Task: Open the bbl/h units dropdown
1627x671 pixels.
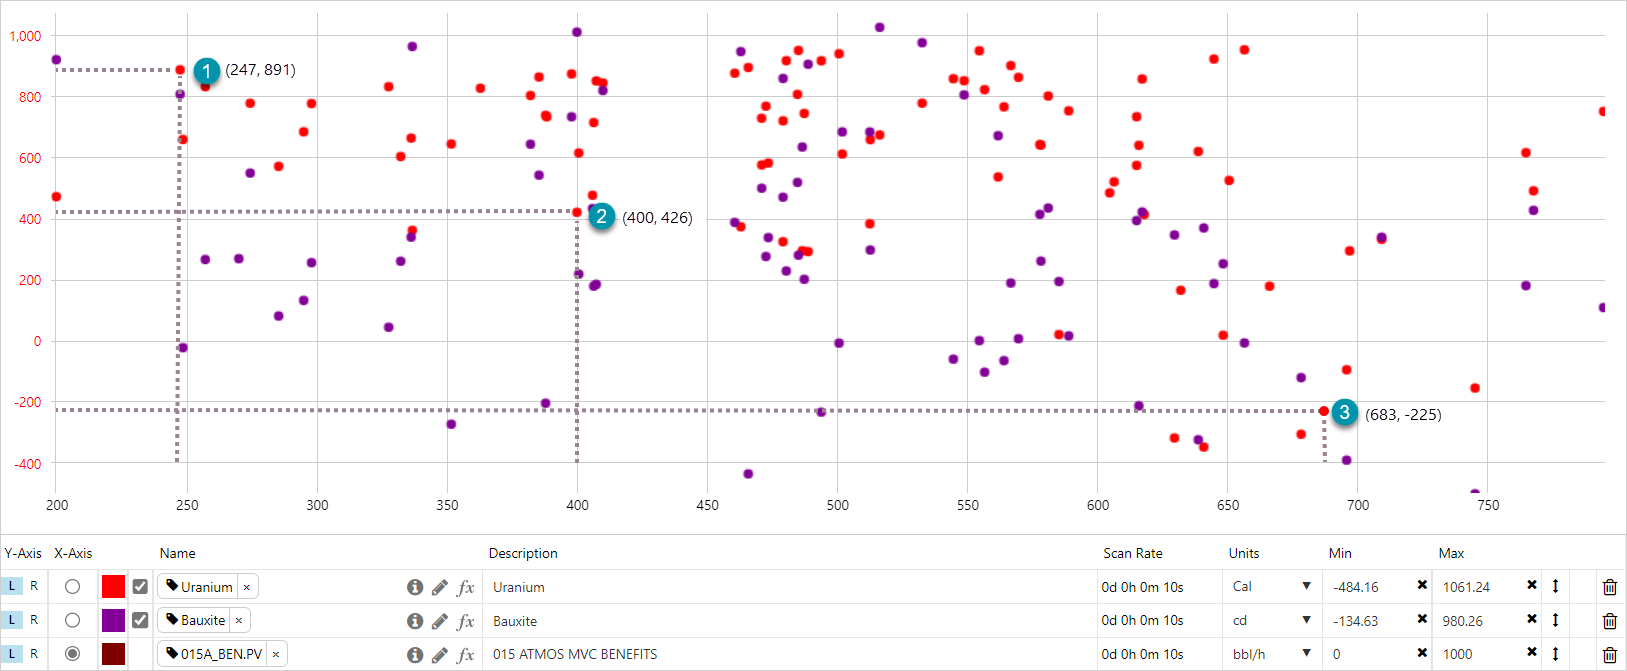Action: [x=1306, y=654]
